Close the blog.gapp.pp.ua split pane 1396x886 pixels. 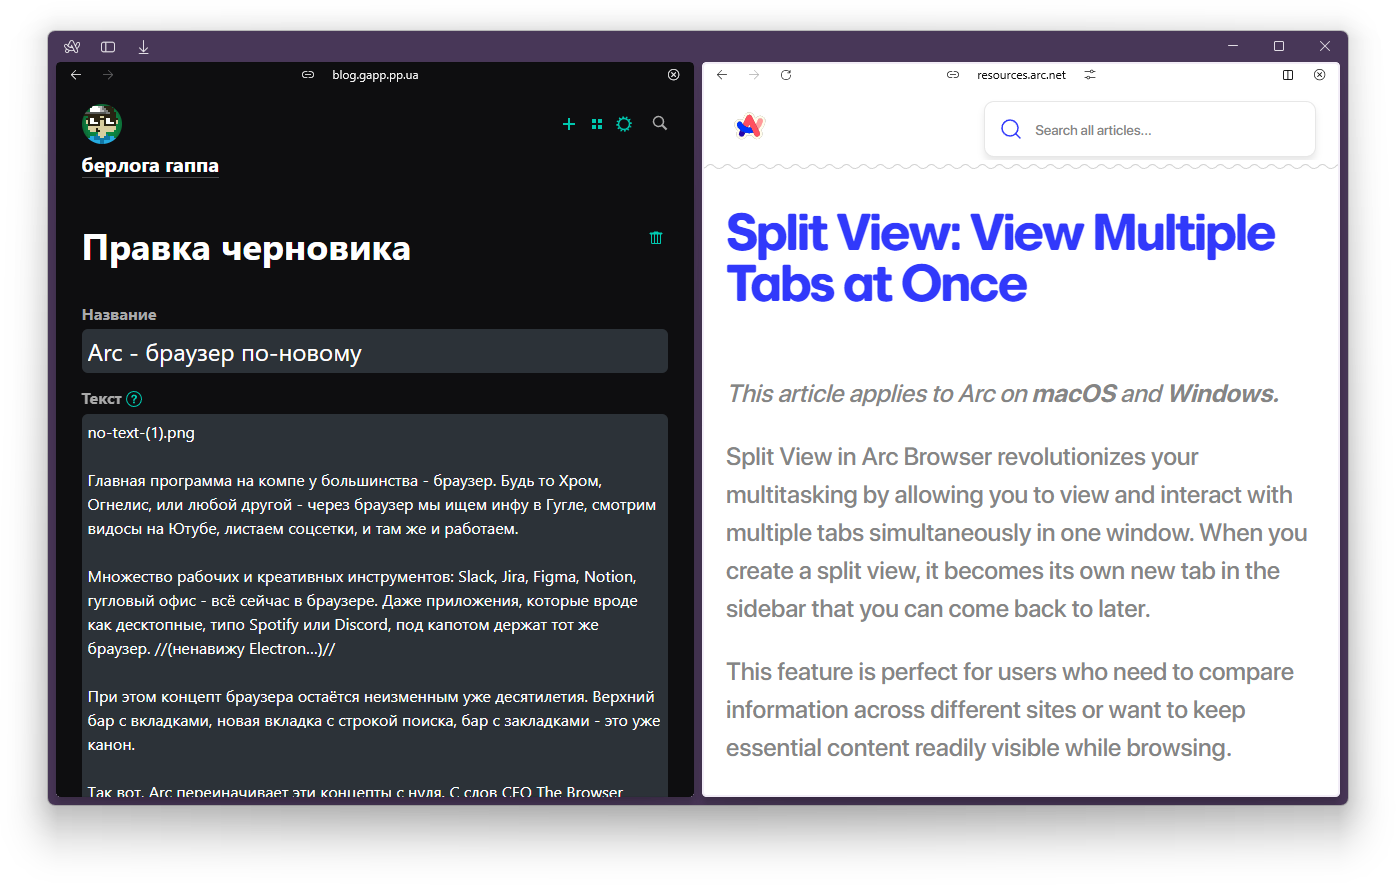pos(673,75)
